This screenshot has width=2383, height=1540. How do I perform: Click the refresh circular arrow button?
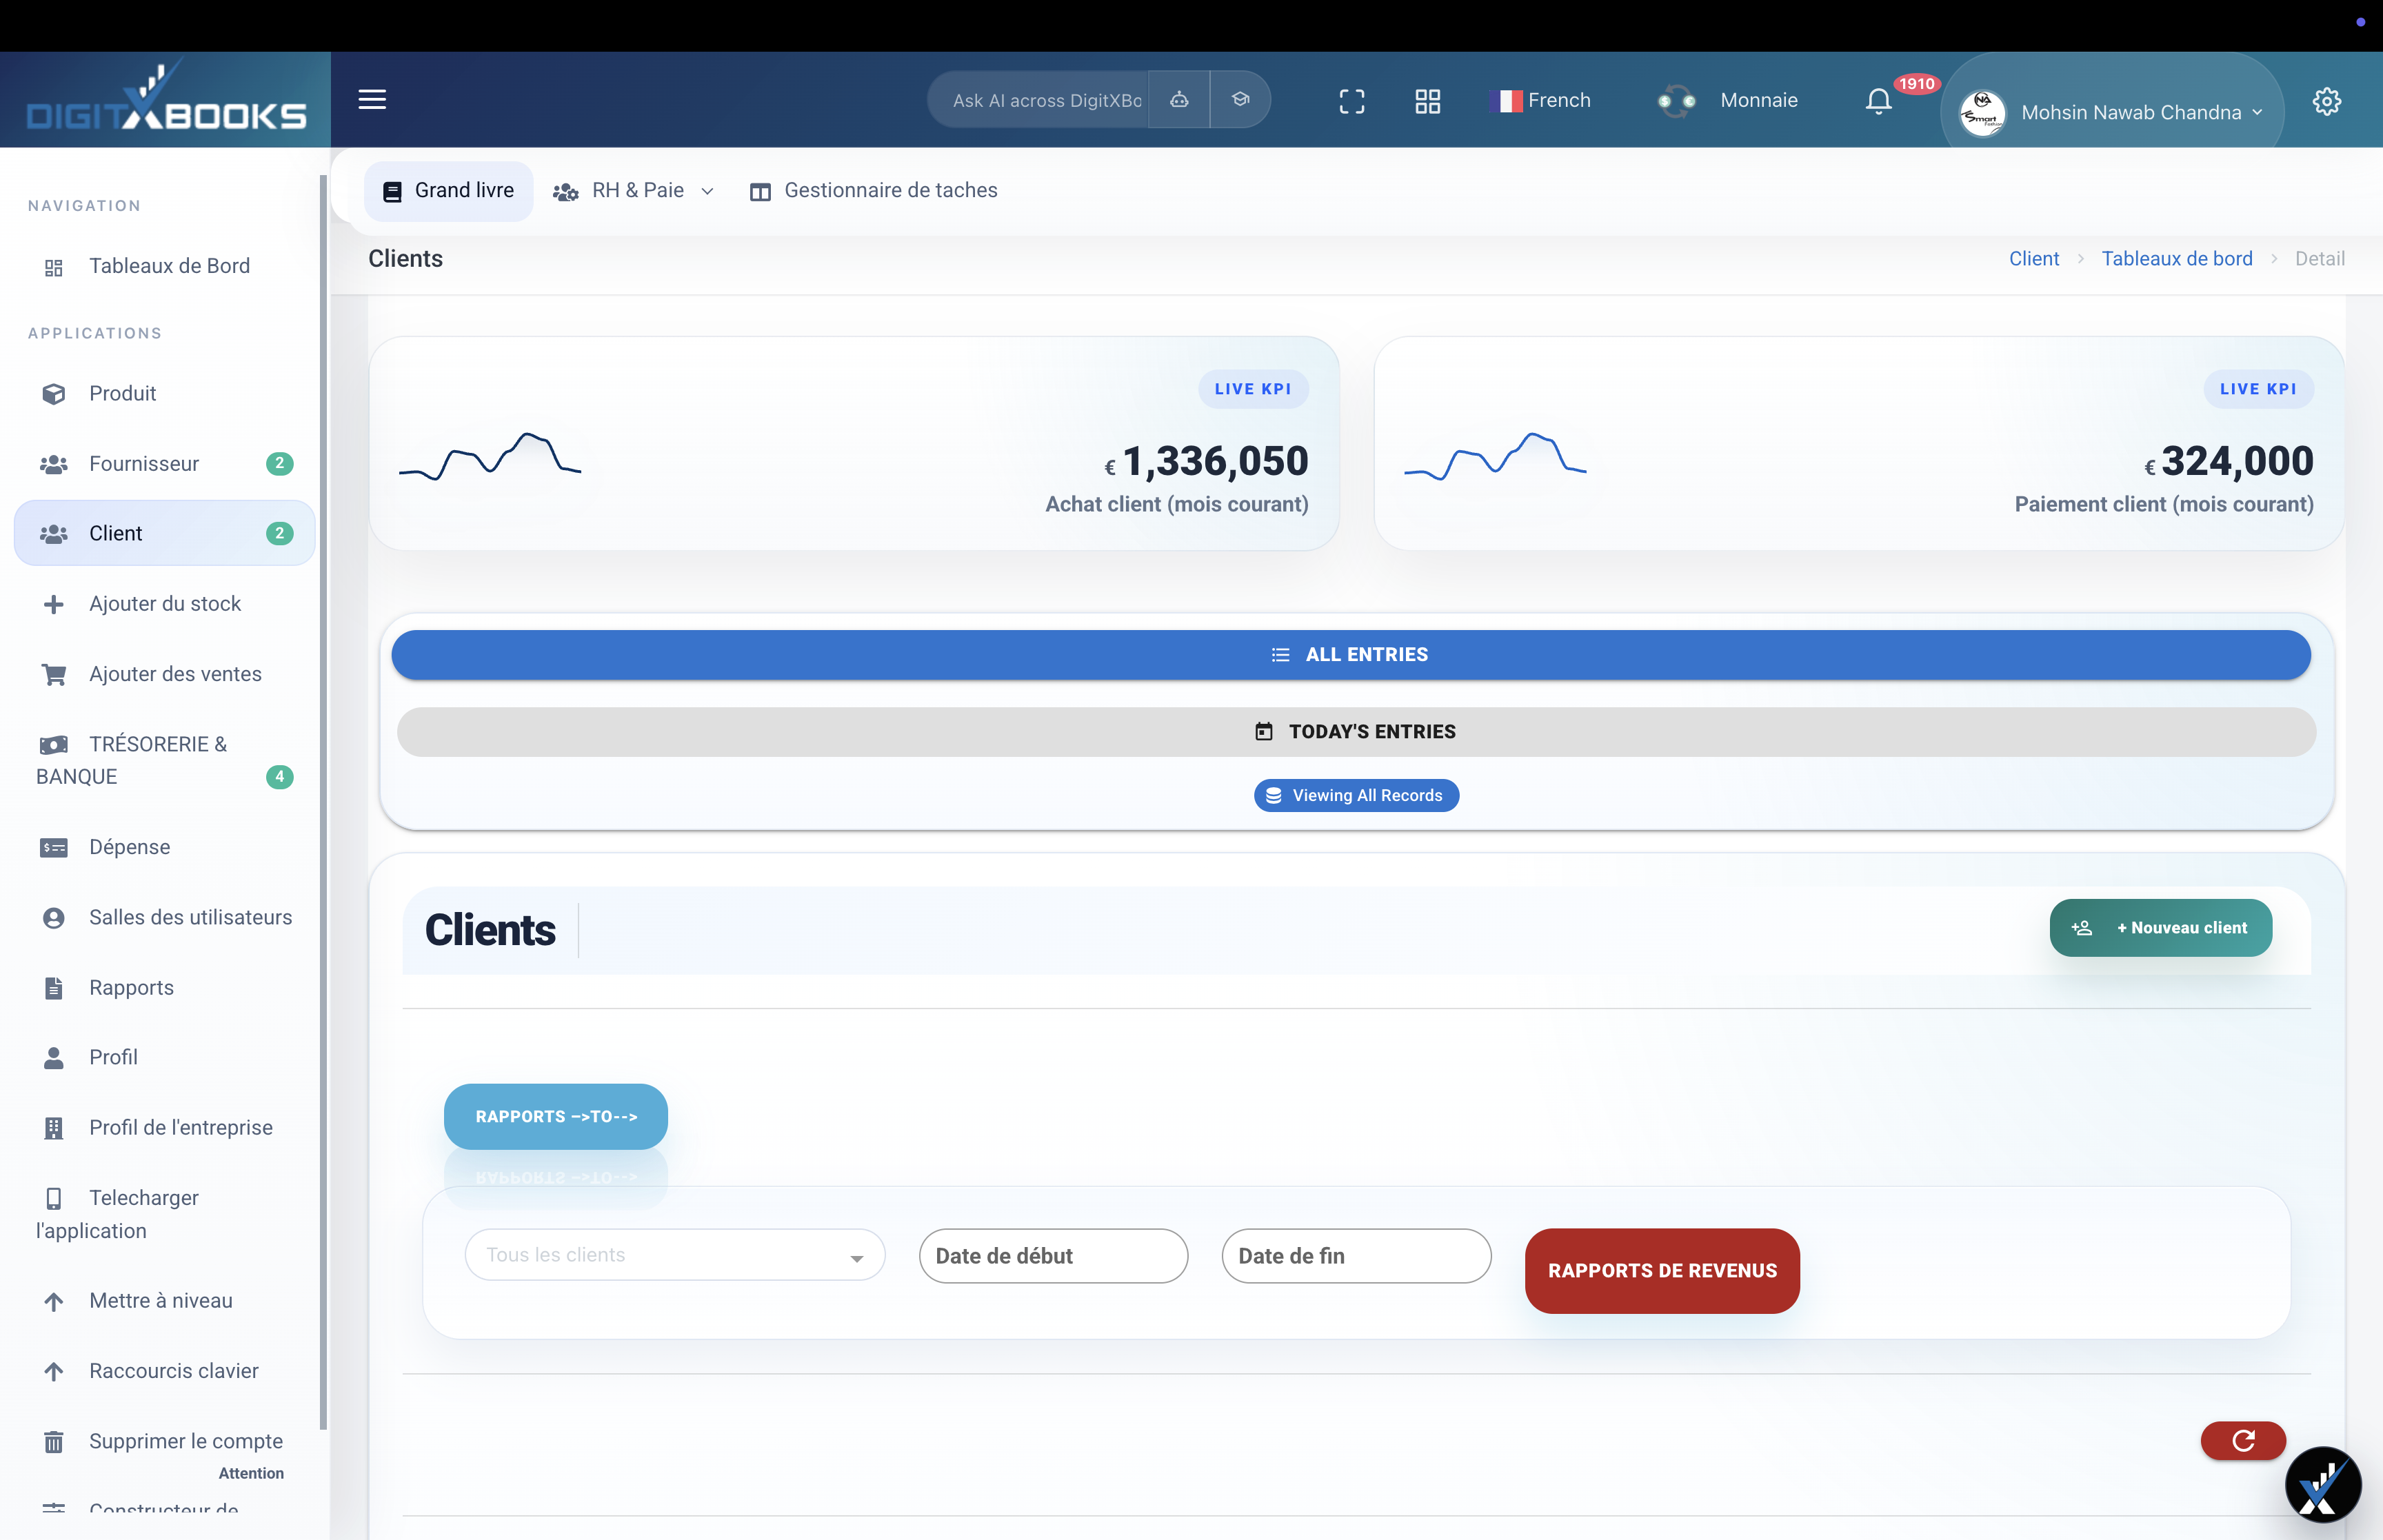[2243, 1440]
